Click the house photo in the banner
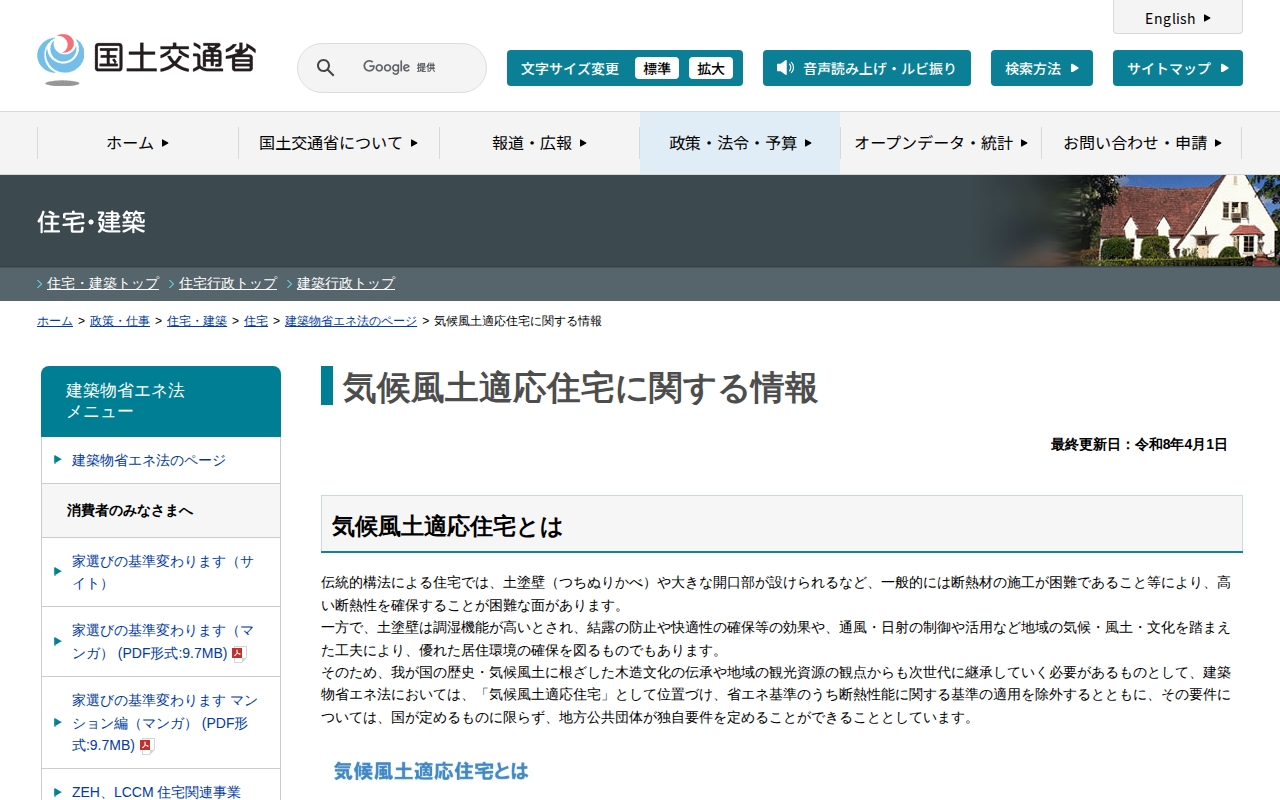The image size is (1280, 800). pos(1180,220)
